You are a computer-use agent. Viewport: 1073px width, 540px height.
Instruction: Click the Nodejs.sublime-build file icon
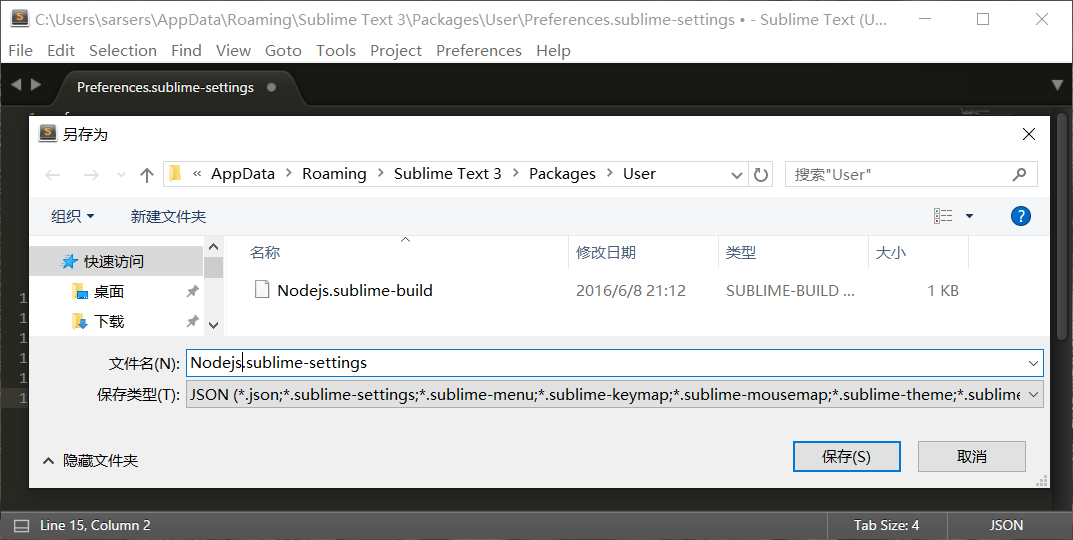261,290
